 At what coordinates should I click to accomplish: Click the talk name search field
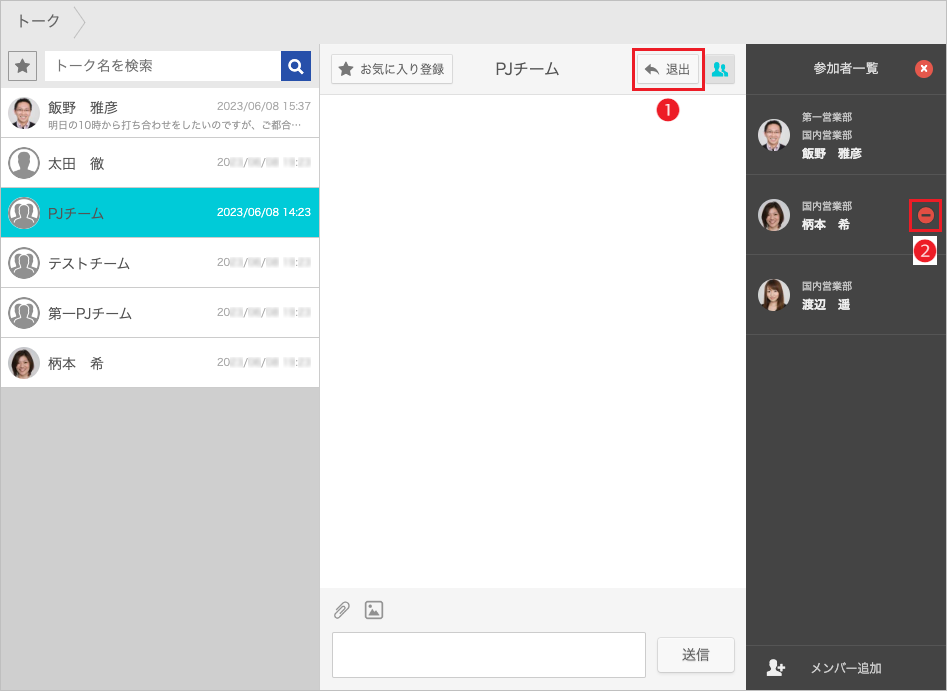163,66
